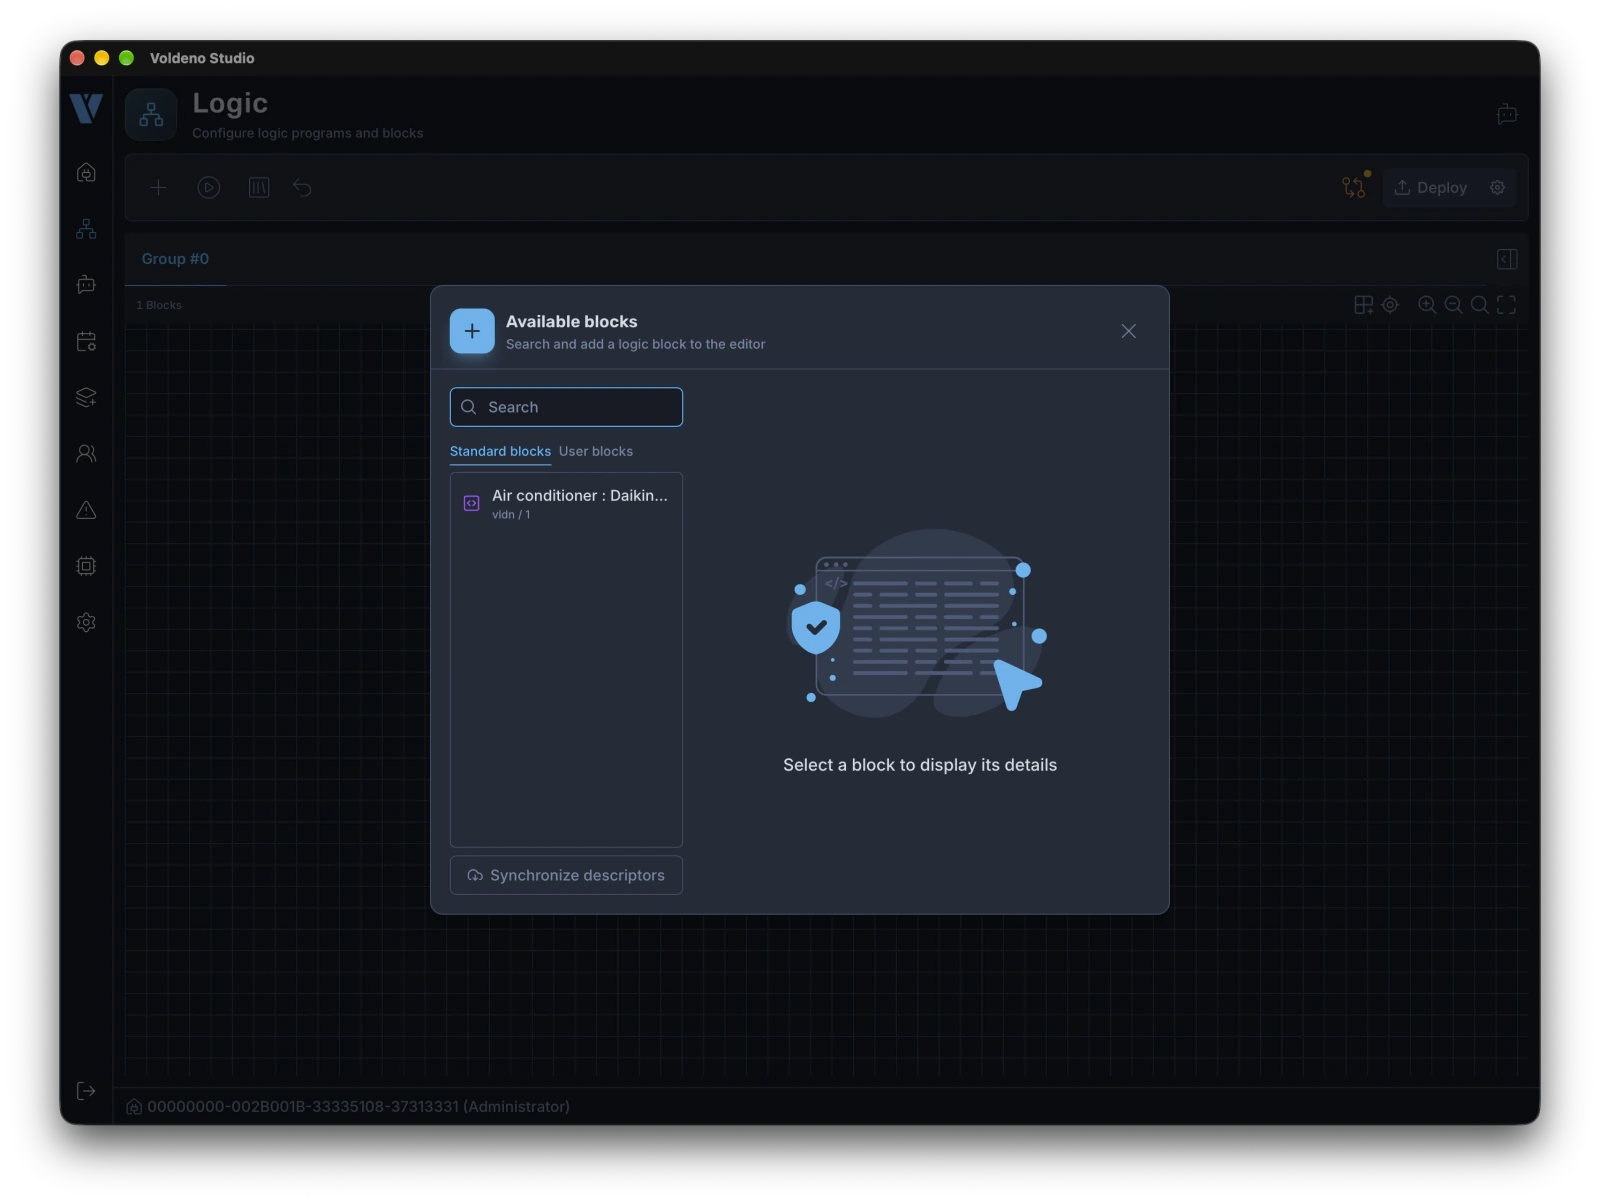Switch to User blocks tab
The image size is (1600, 1204).
[x=596, y=452]
